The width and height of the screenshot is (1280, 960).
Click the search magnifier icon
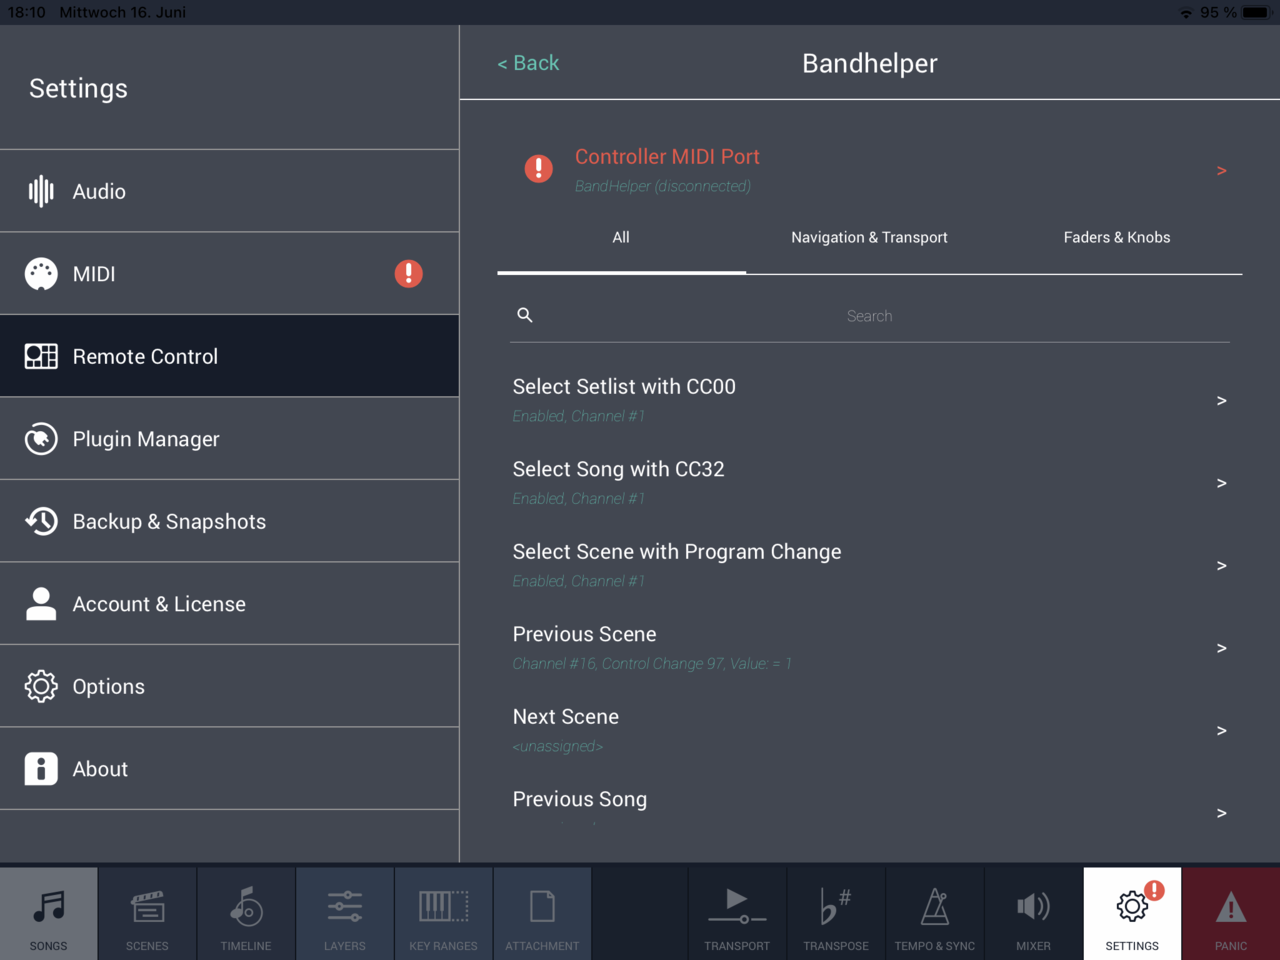[525, 315]
